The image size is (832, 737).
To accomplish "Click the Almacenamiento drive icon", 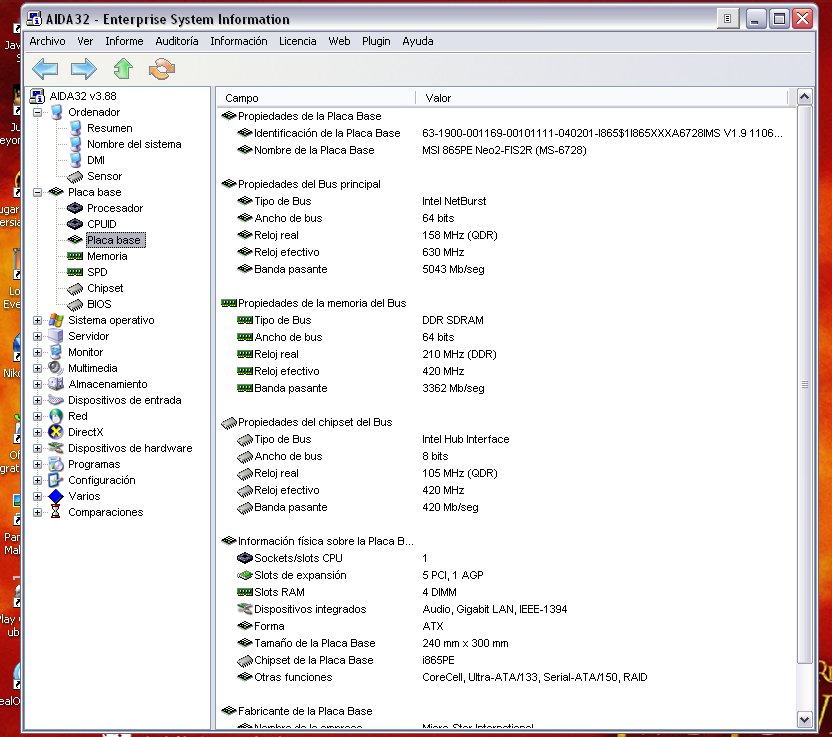I will point(56,384).
